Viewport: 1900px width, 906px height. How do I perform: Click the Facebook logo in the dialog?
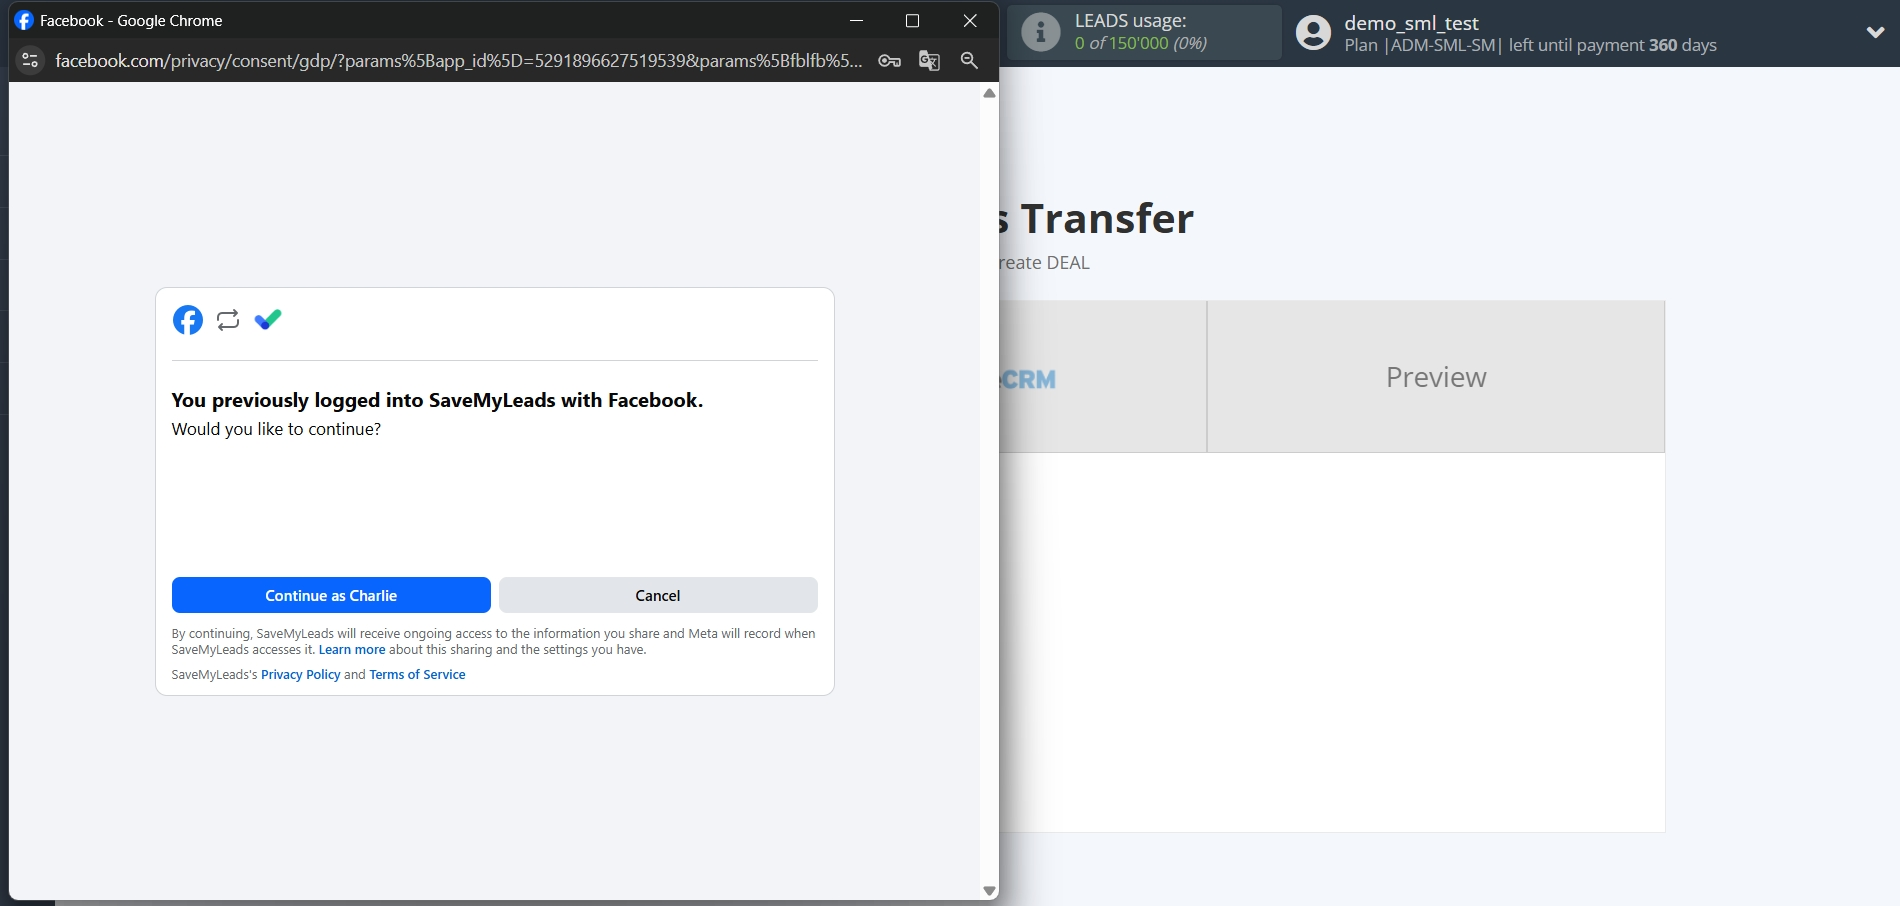tap(188, 320)
